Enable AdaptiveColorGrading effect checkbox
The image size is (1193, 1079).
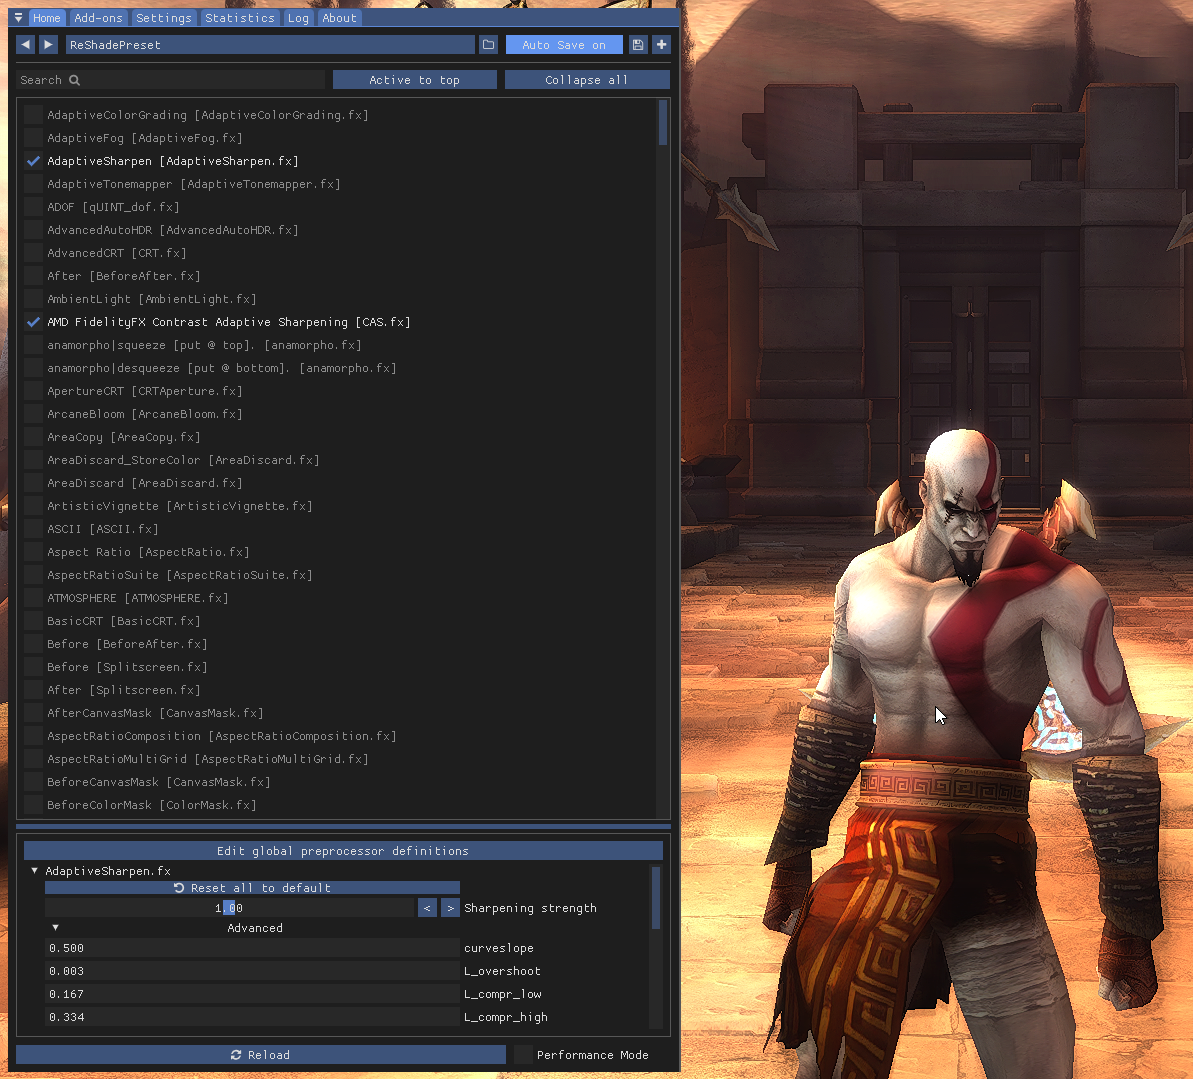click(33, 115)
